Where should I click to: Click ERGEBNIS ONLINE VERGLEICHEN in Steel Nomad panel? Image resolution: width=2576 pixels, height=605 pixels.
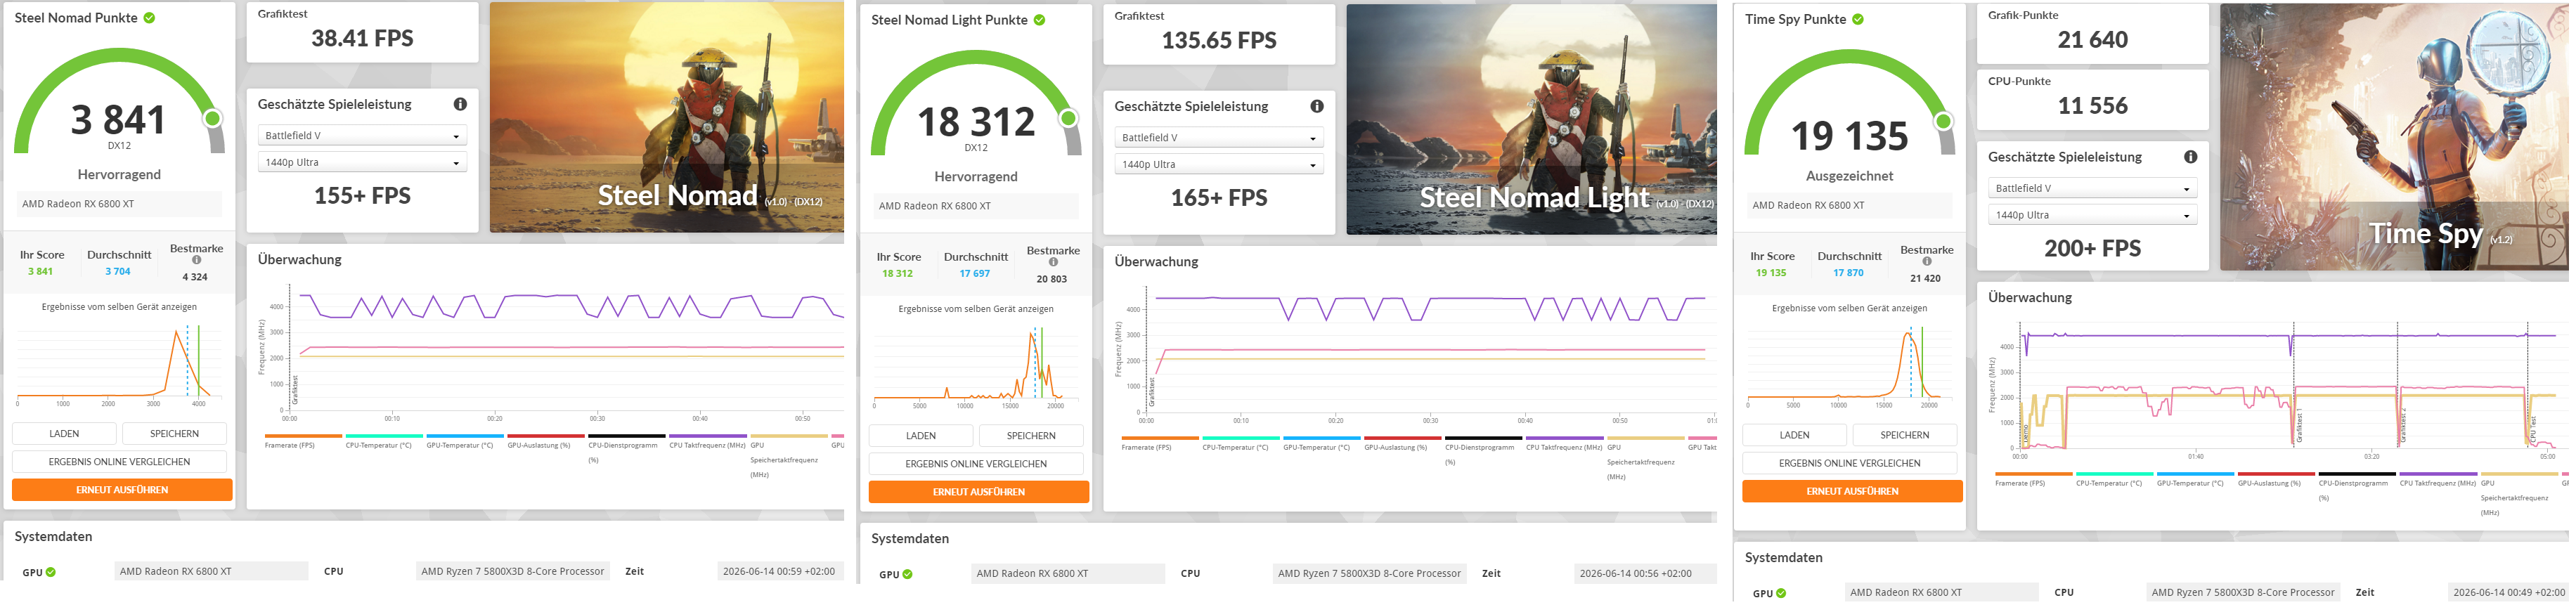point(119,462)
